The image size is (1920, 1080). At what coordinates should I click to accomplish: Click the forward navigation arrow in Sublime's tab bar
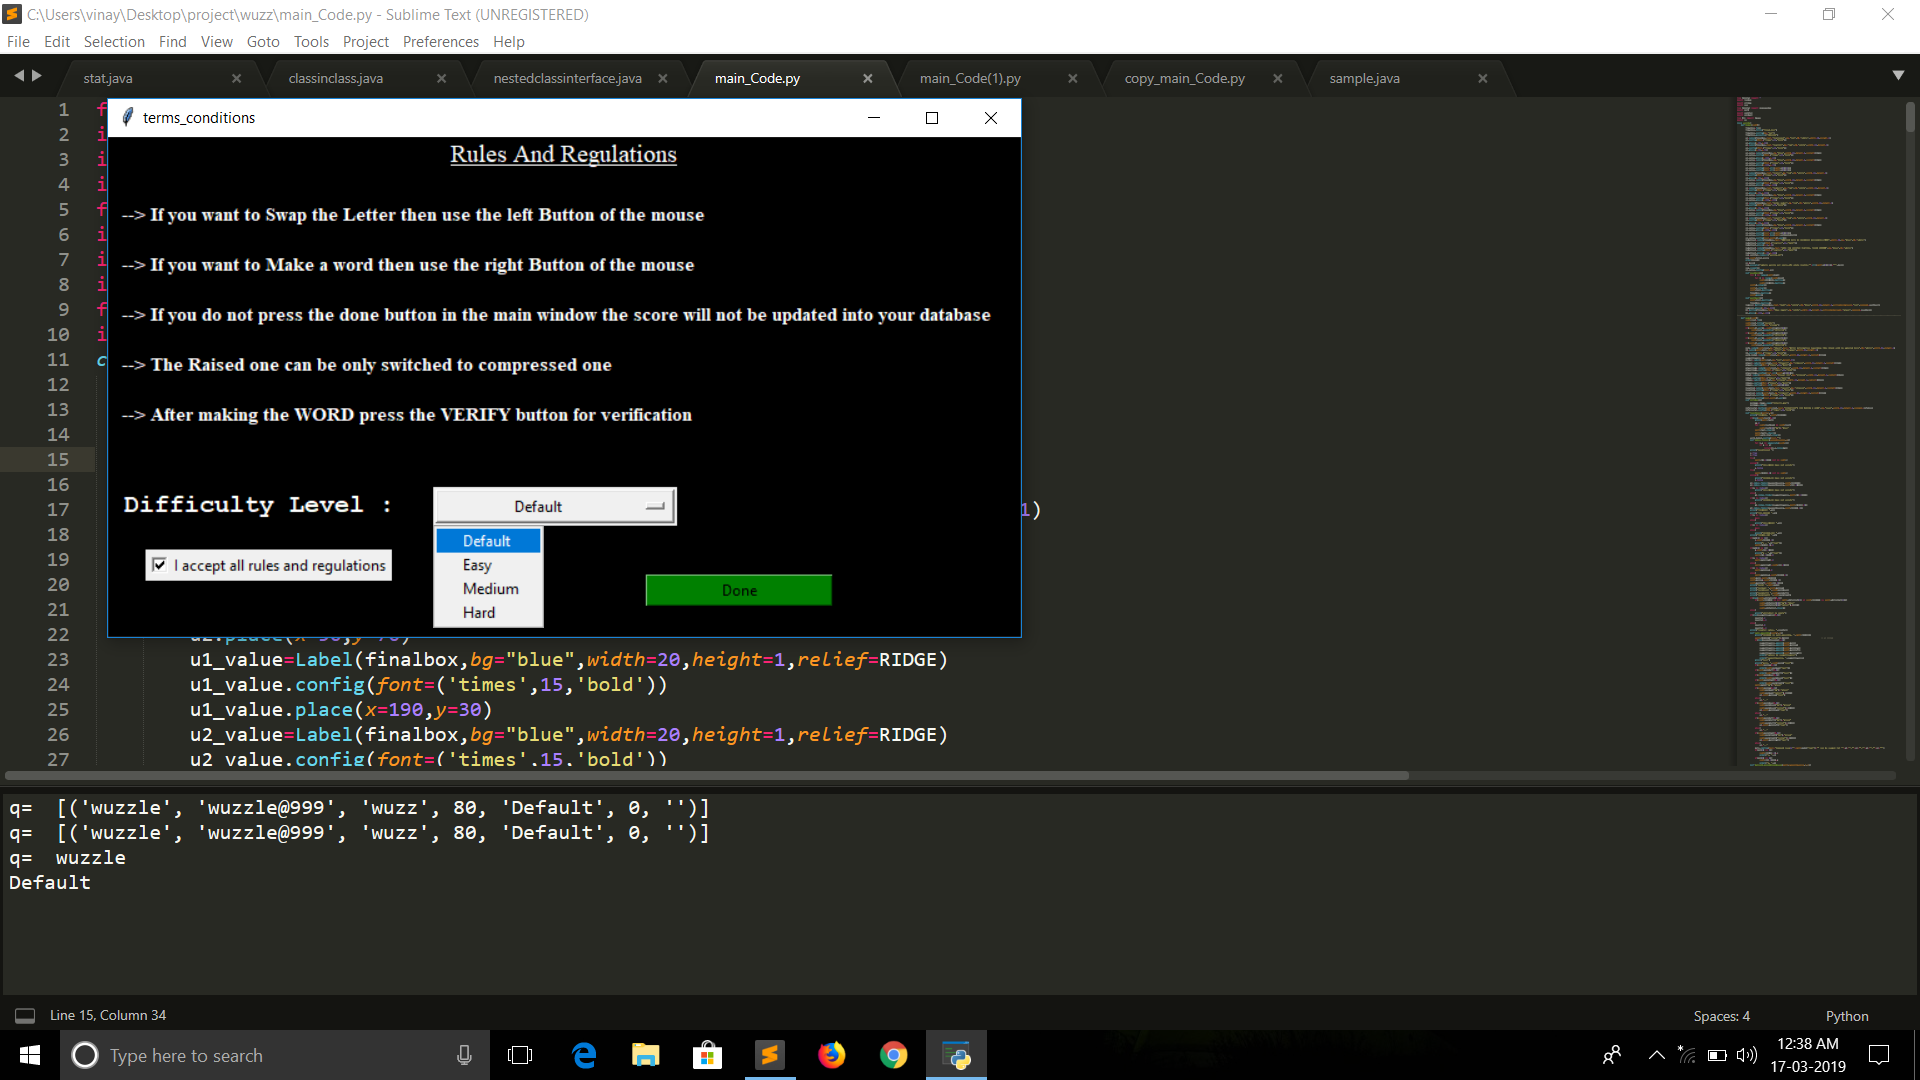[38, 75]
